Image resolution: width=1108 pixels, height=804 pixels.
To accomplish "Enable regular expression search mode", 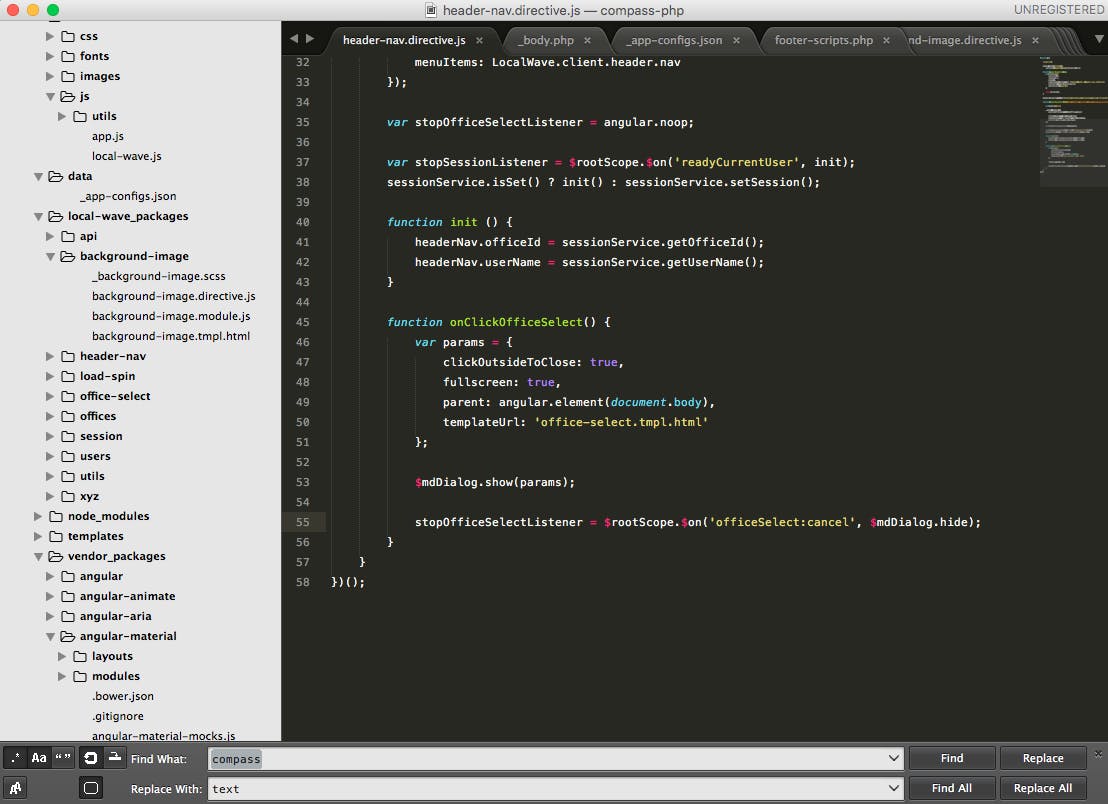I will 14,758.
